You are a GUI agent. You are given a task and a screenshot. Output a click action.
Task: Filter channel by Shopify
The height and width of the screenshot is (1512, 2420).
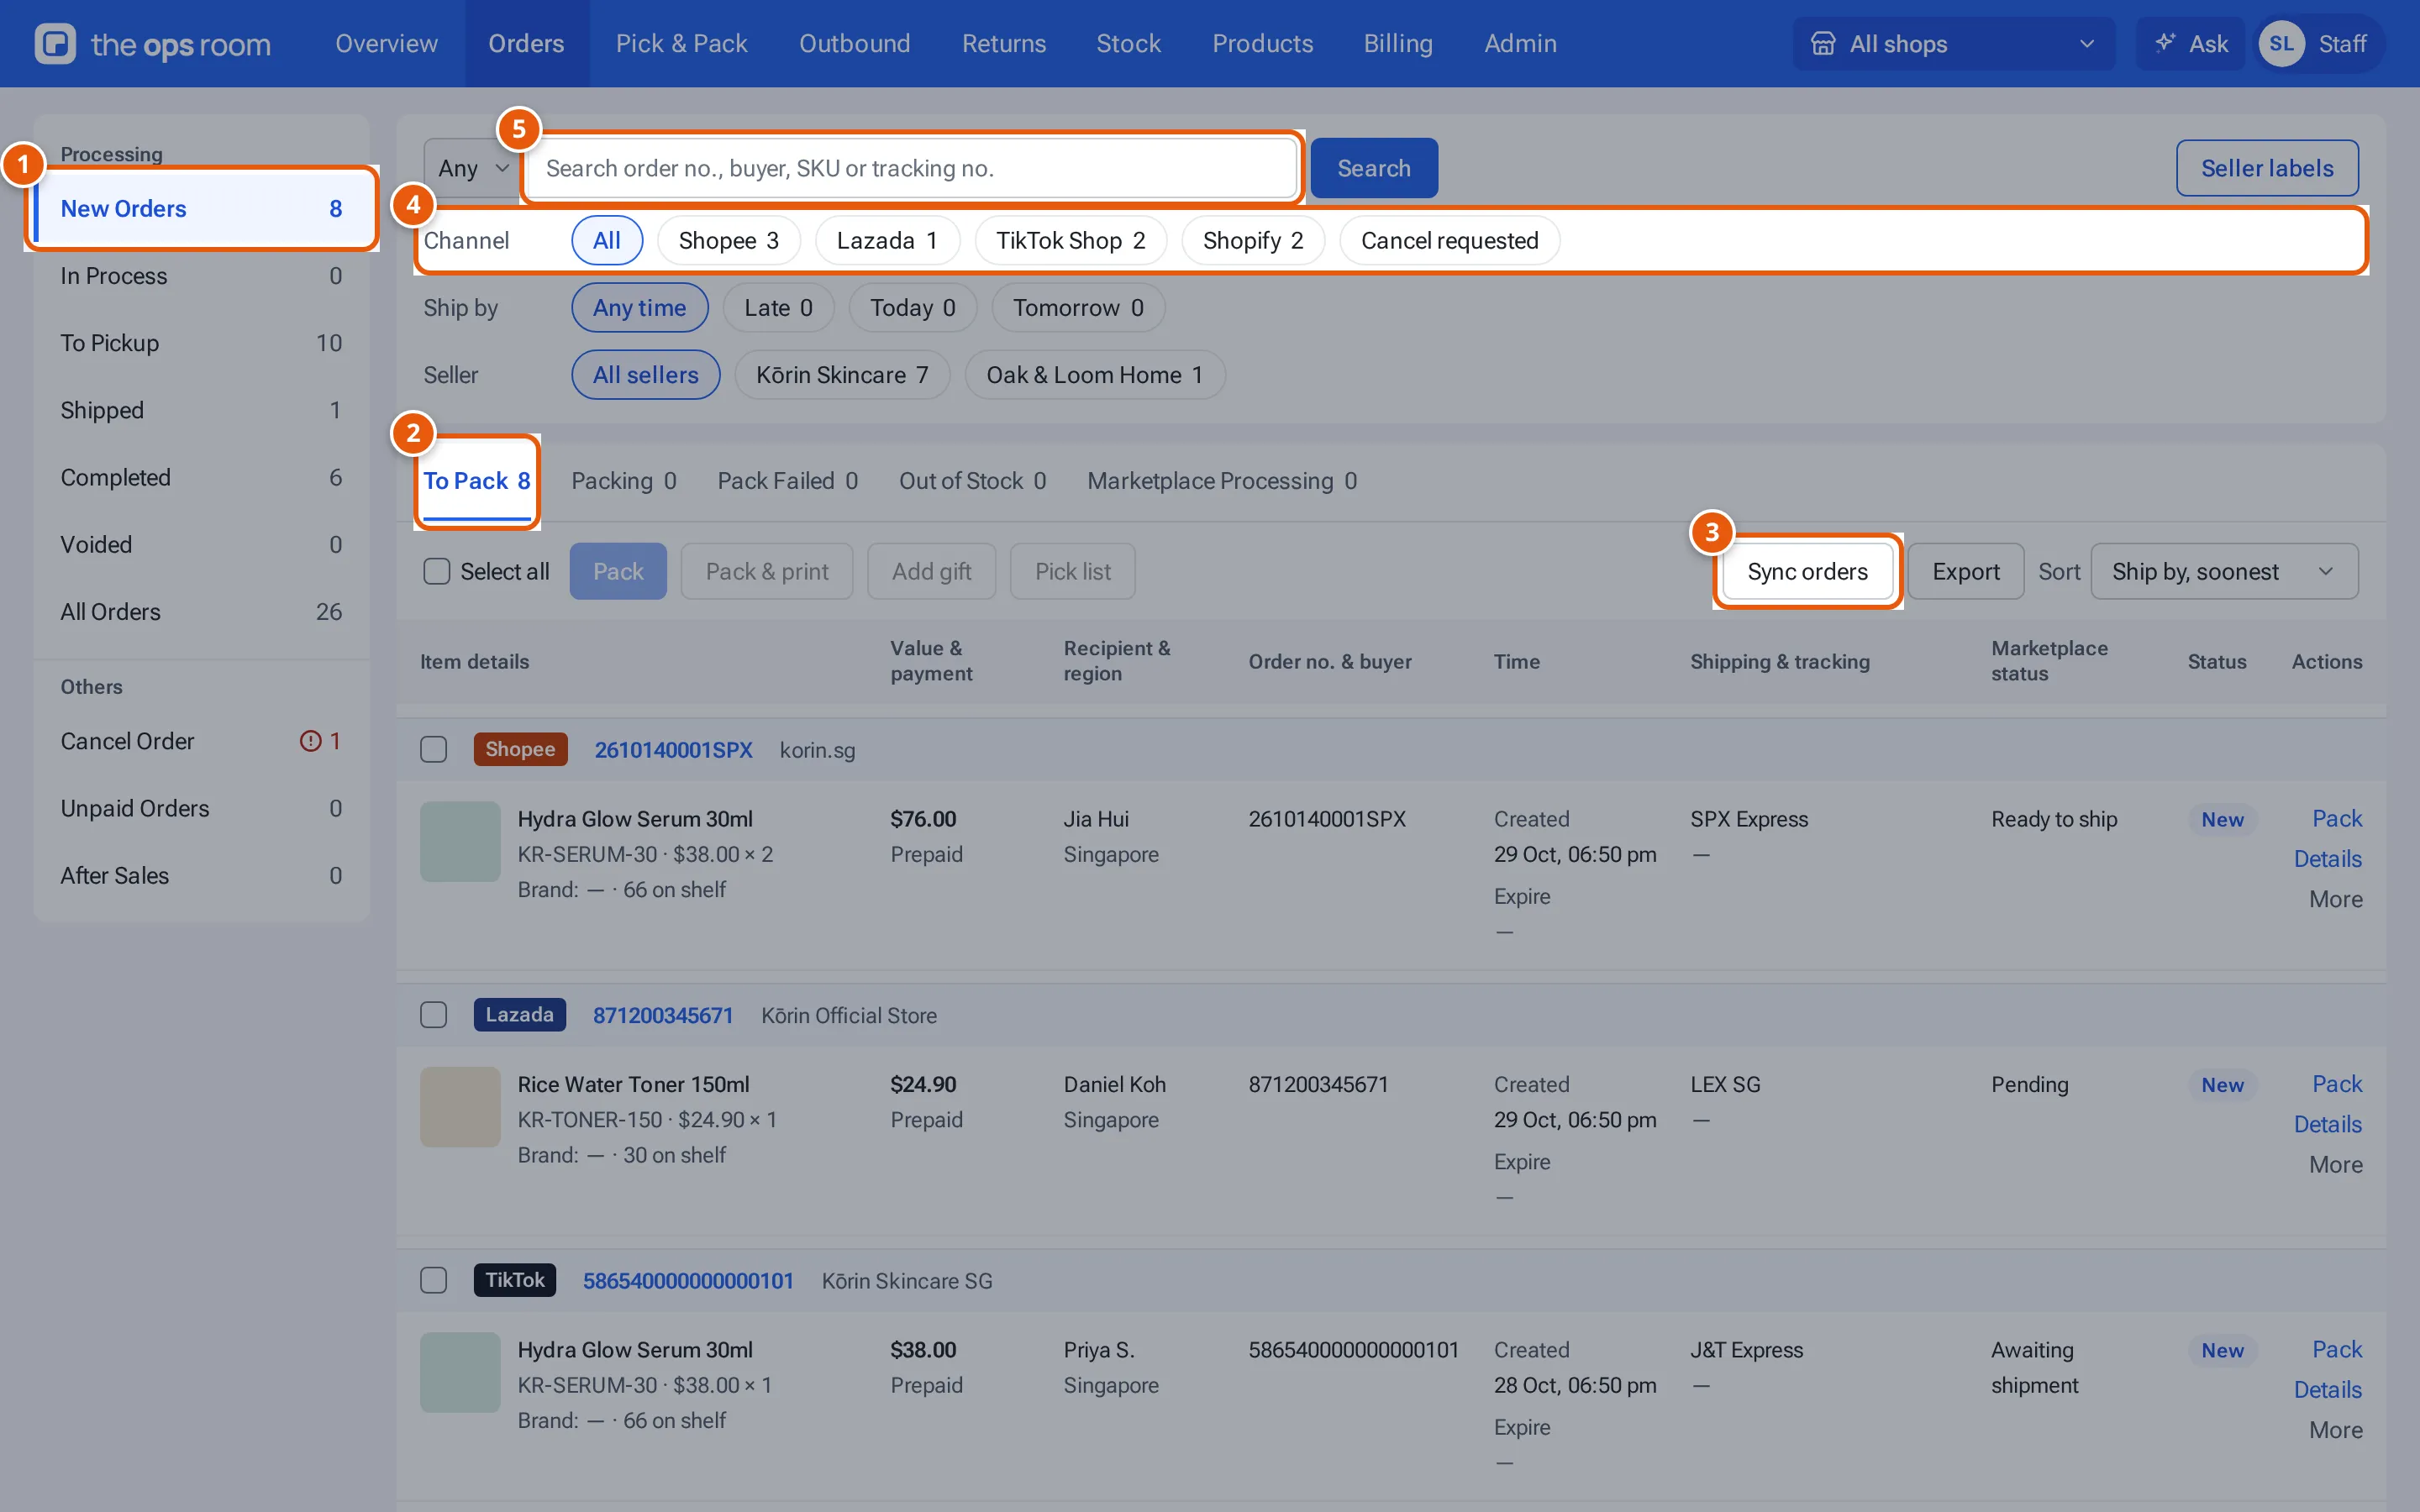[x=1253, y=240]
